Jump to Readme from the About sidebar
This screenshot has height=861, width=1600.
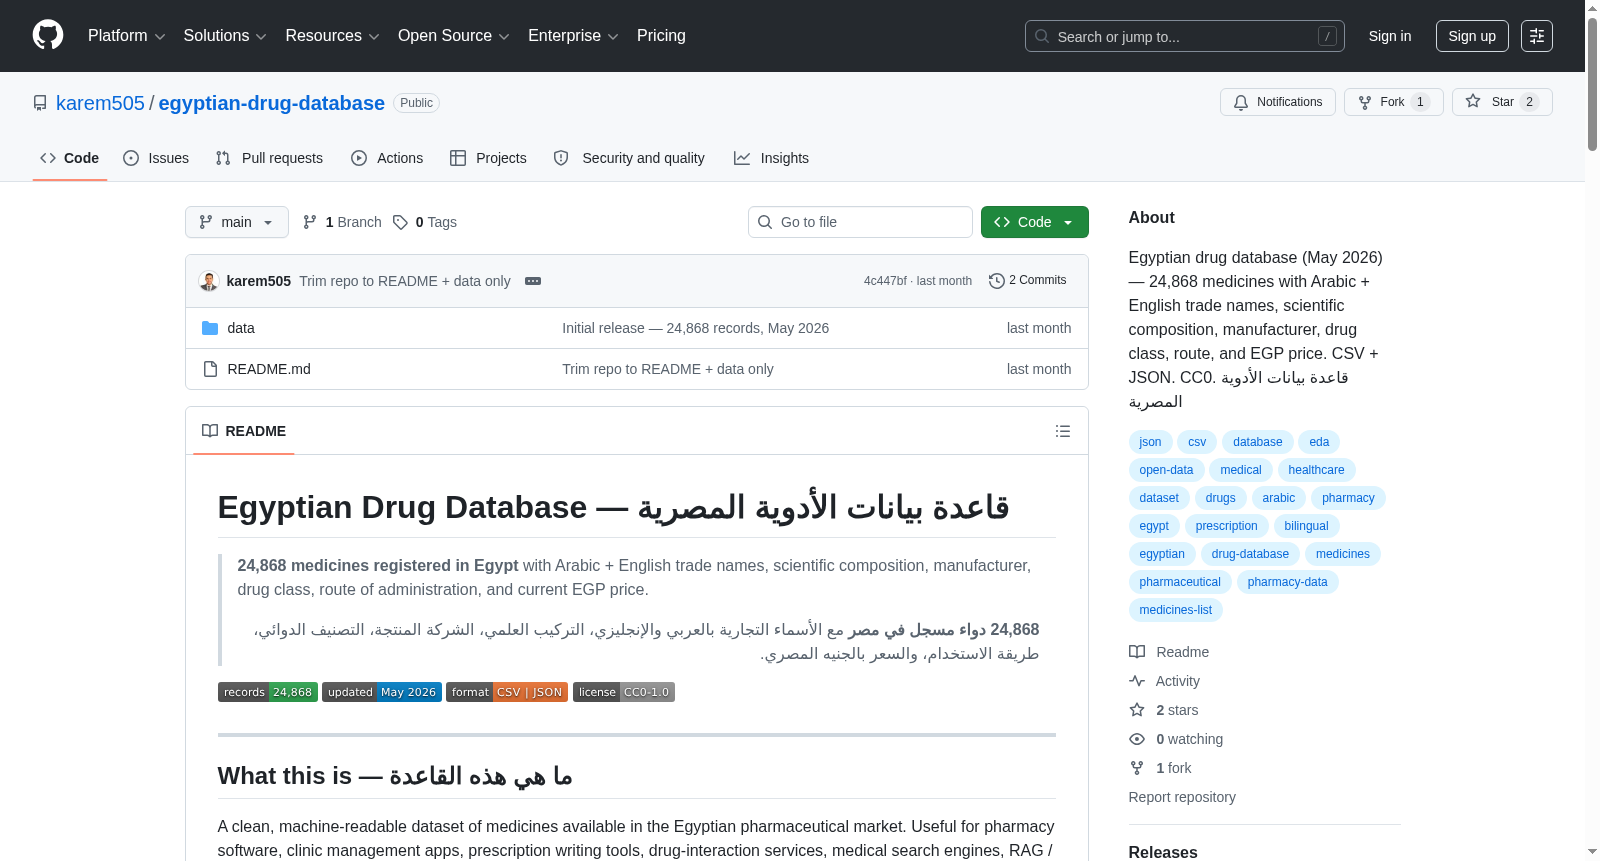pos(1169,652)
